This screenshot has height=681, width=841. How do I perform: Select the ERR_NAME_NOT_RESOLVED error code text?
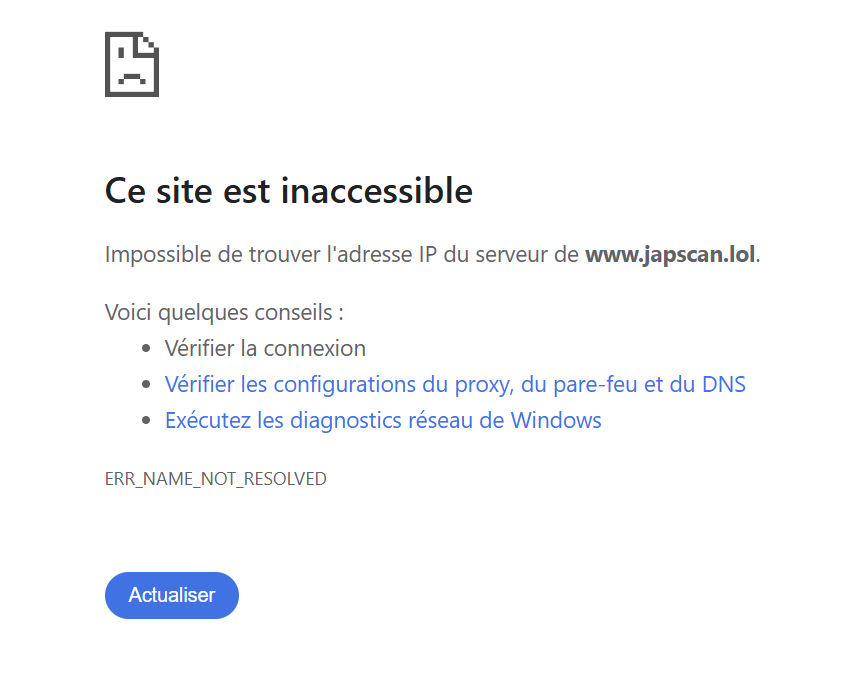click(x=216, y=479)
